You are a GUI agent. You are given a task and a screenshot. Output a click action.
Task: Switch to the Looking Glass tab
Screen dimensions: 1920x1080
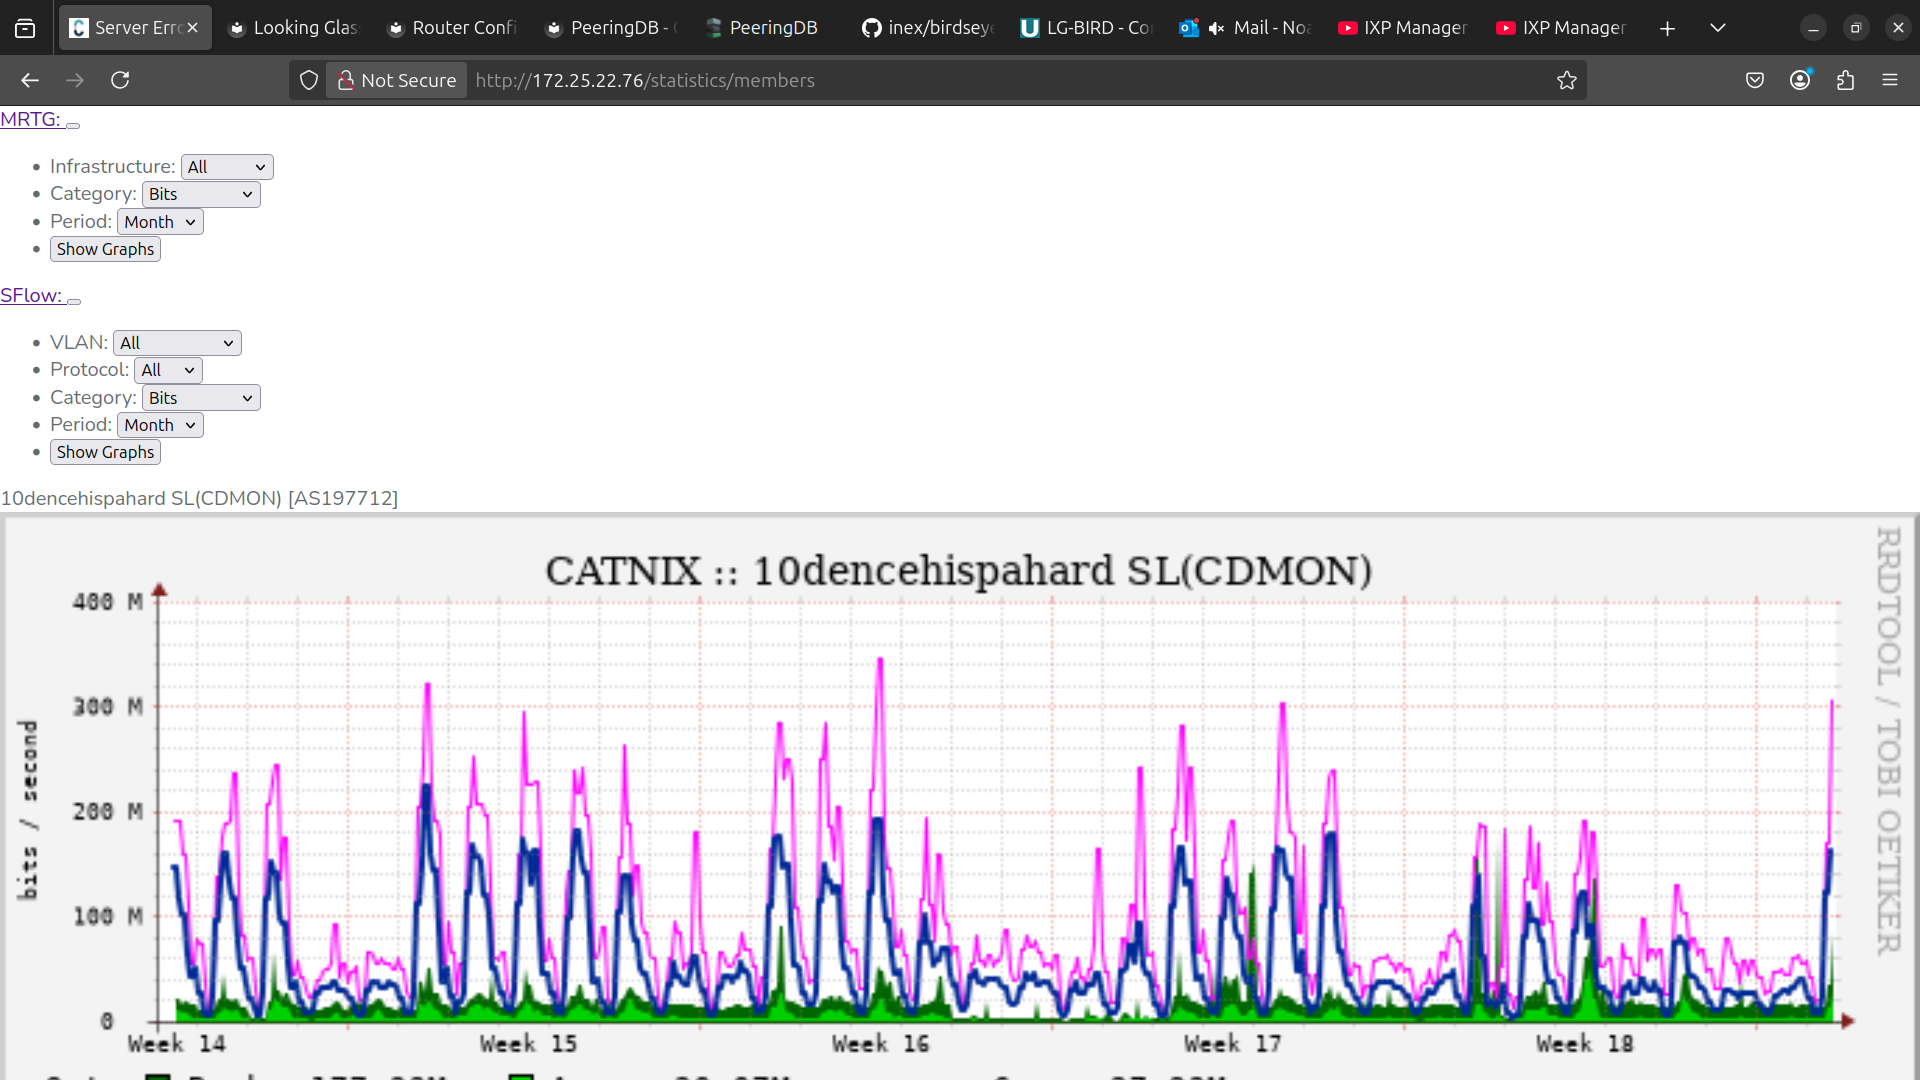pos(294,28)
